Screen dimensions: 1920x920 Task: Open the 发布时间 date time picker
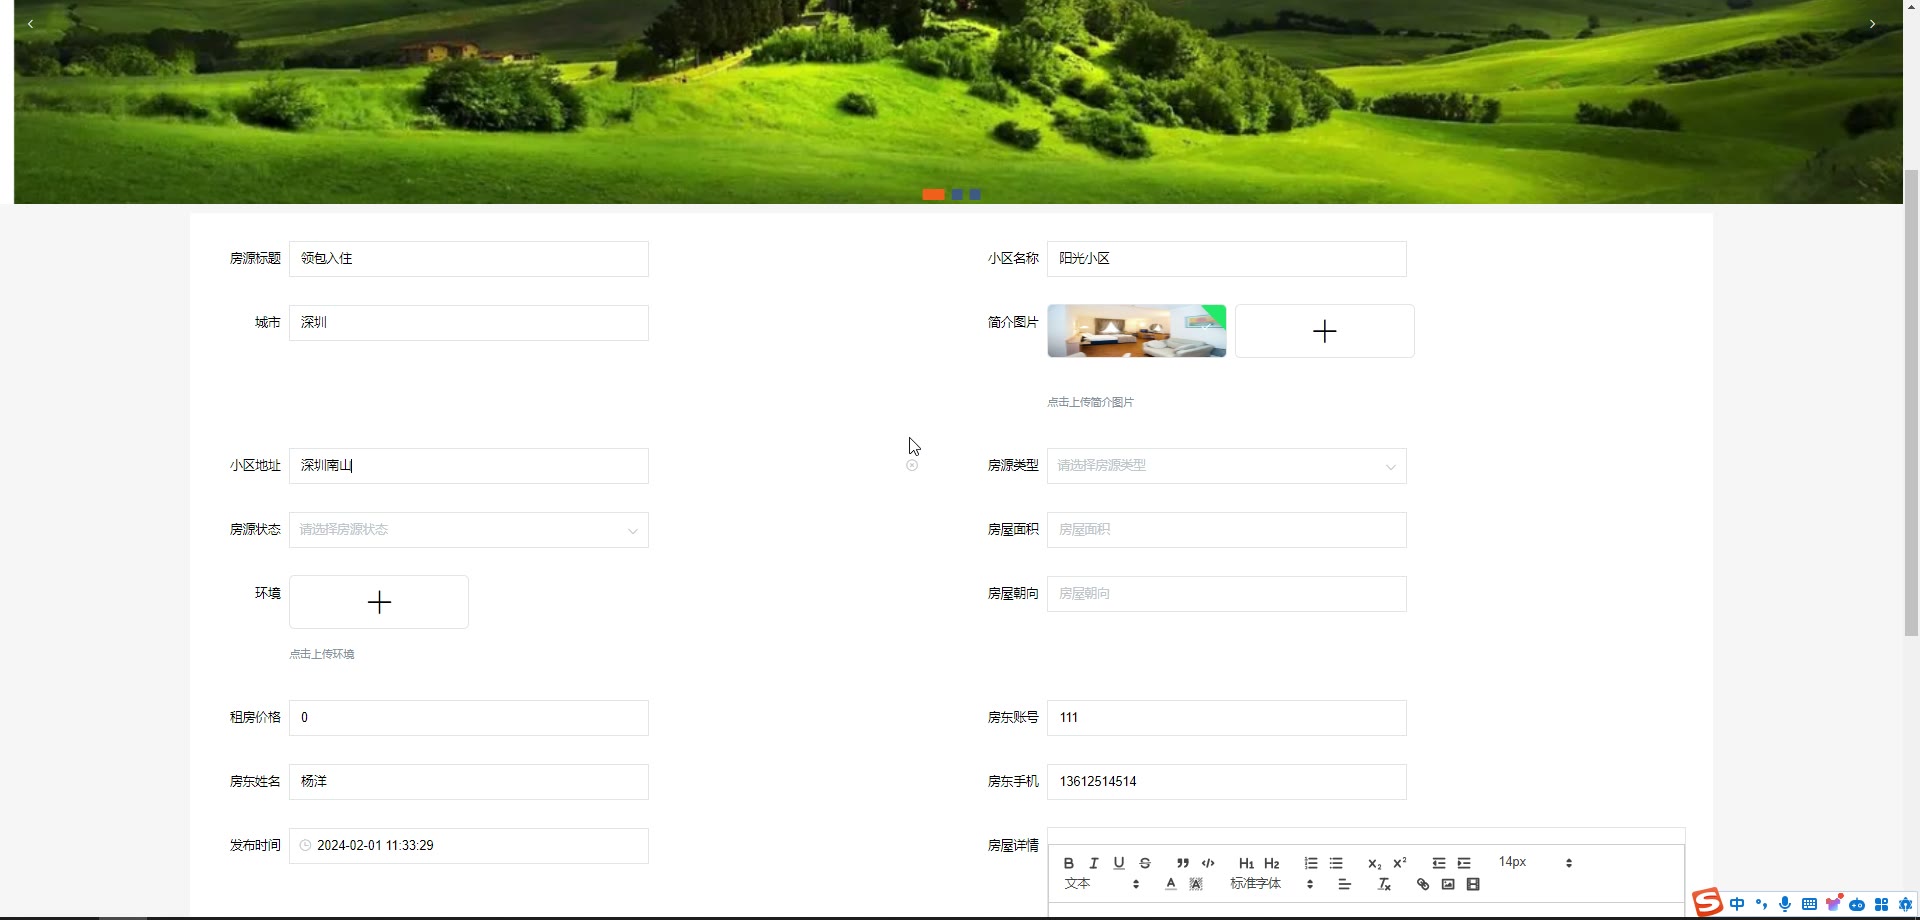tap(468, 846)
